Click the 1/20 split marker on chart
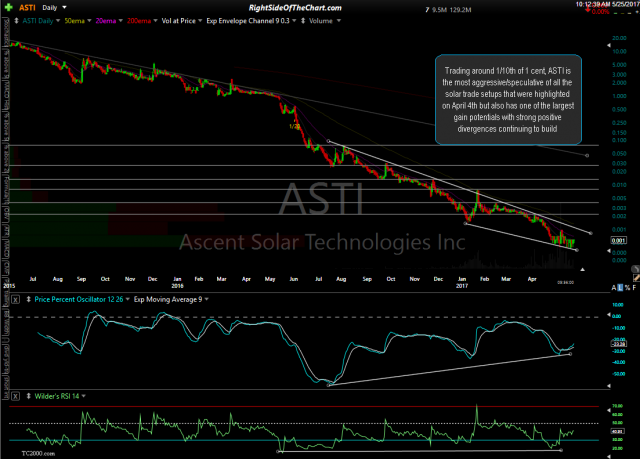 (x=294, y=126)
